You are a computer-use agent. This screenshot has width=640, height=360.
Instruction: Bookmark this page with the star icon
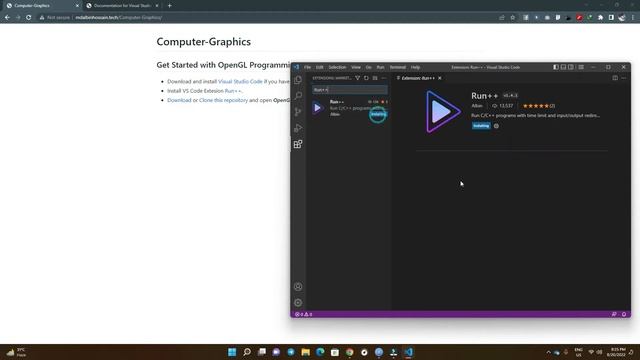513,18
